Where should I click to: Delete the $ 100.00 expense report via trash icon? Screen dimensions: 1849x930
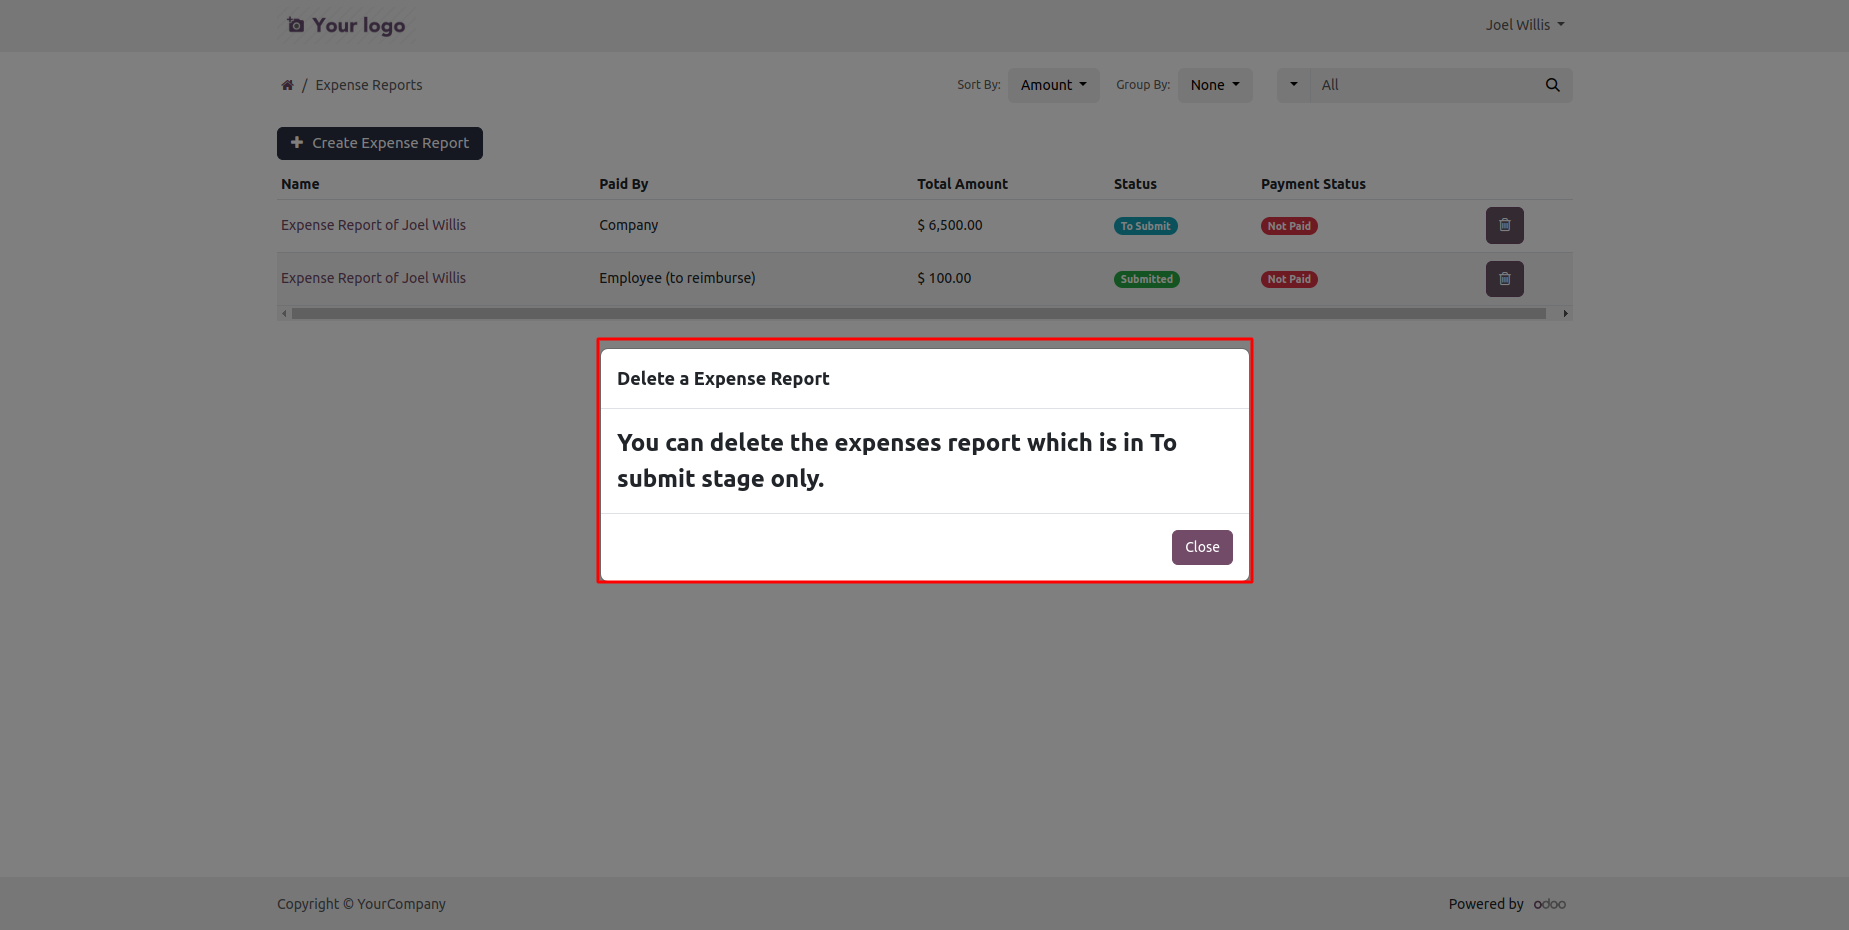point(1504,279)
